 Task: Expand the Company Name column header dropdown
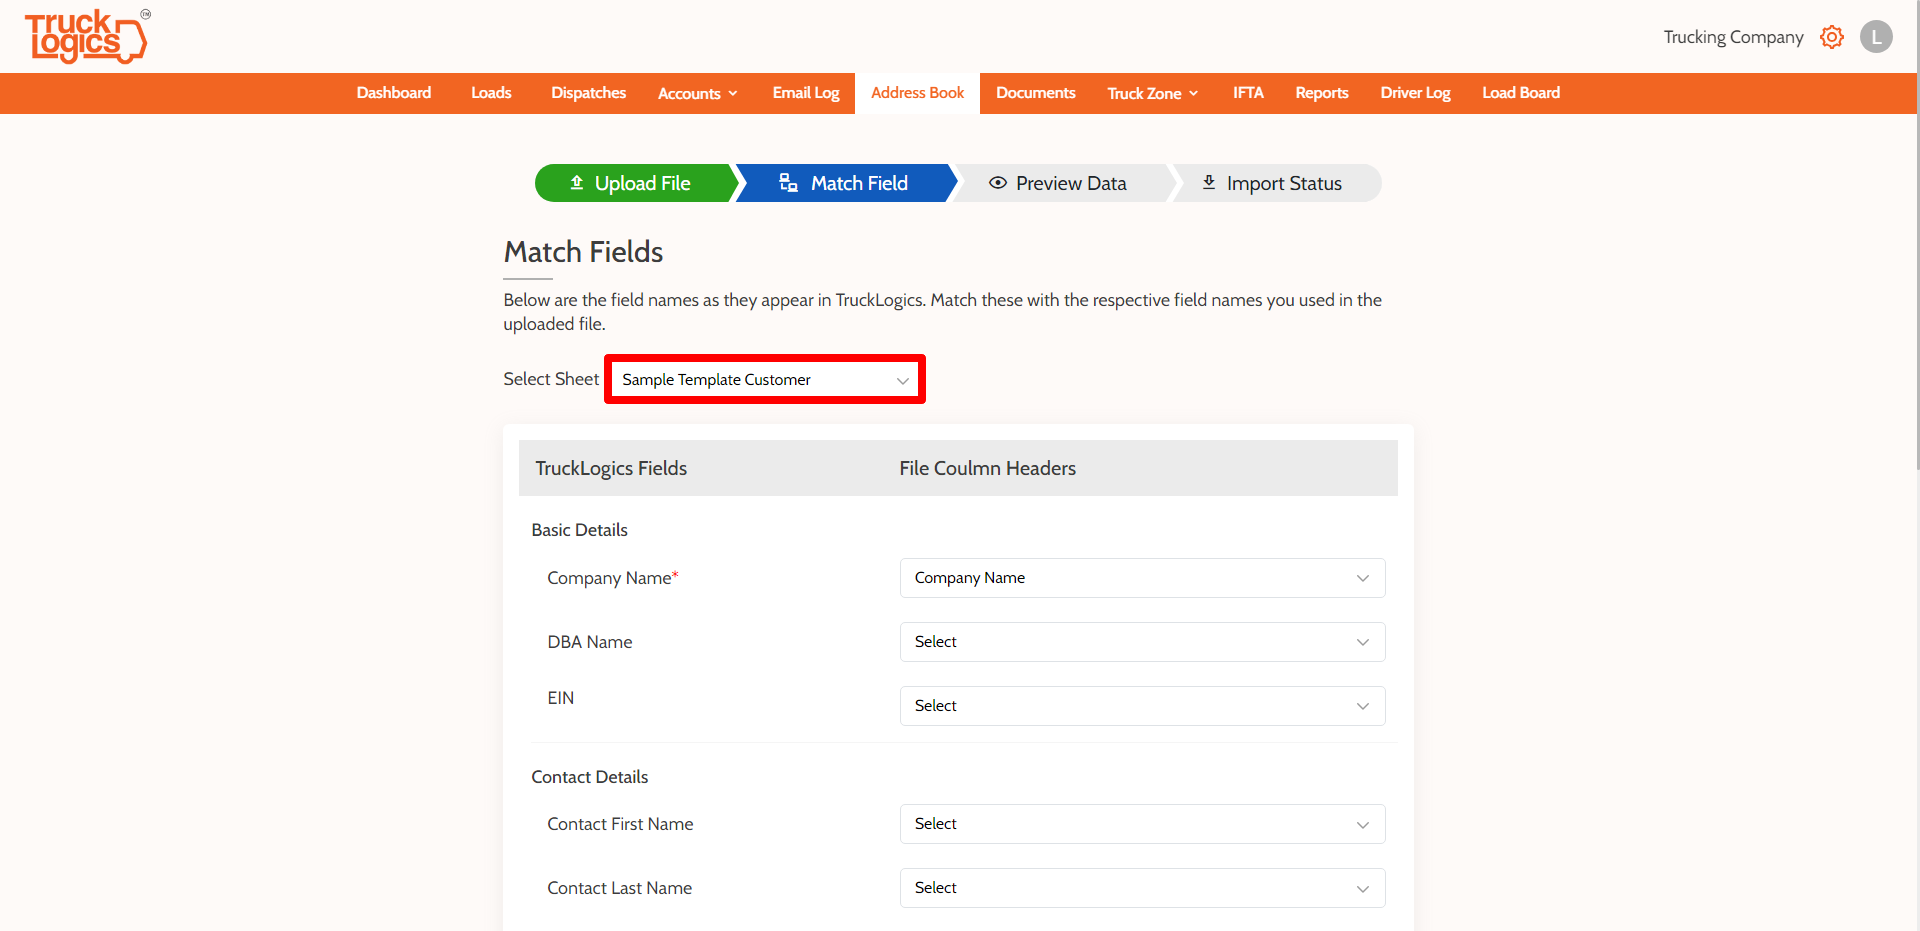click(1141, 578)
